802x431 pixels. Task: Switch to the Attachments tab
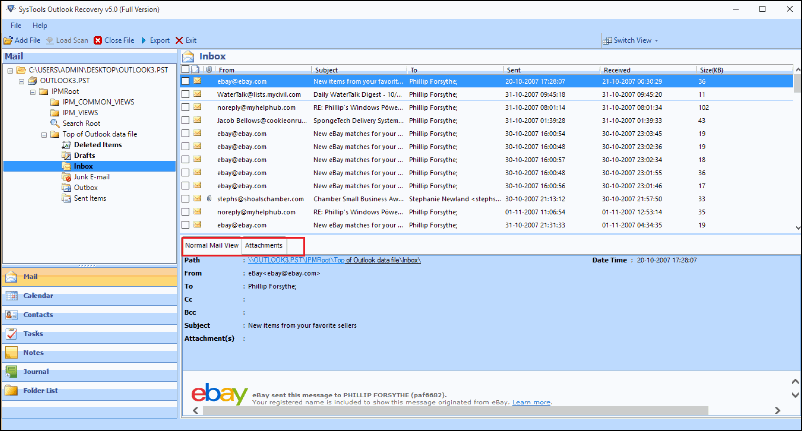point(263,245)
